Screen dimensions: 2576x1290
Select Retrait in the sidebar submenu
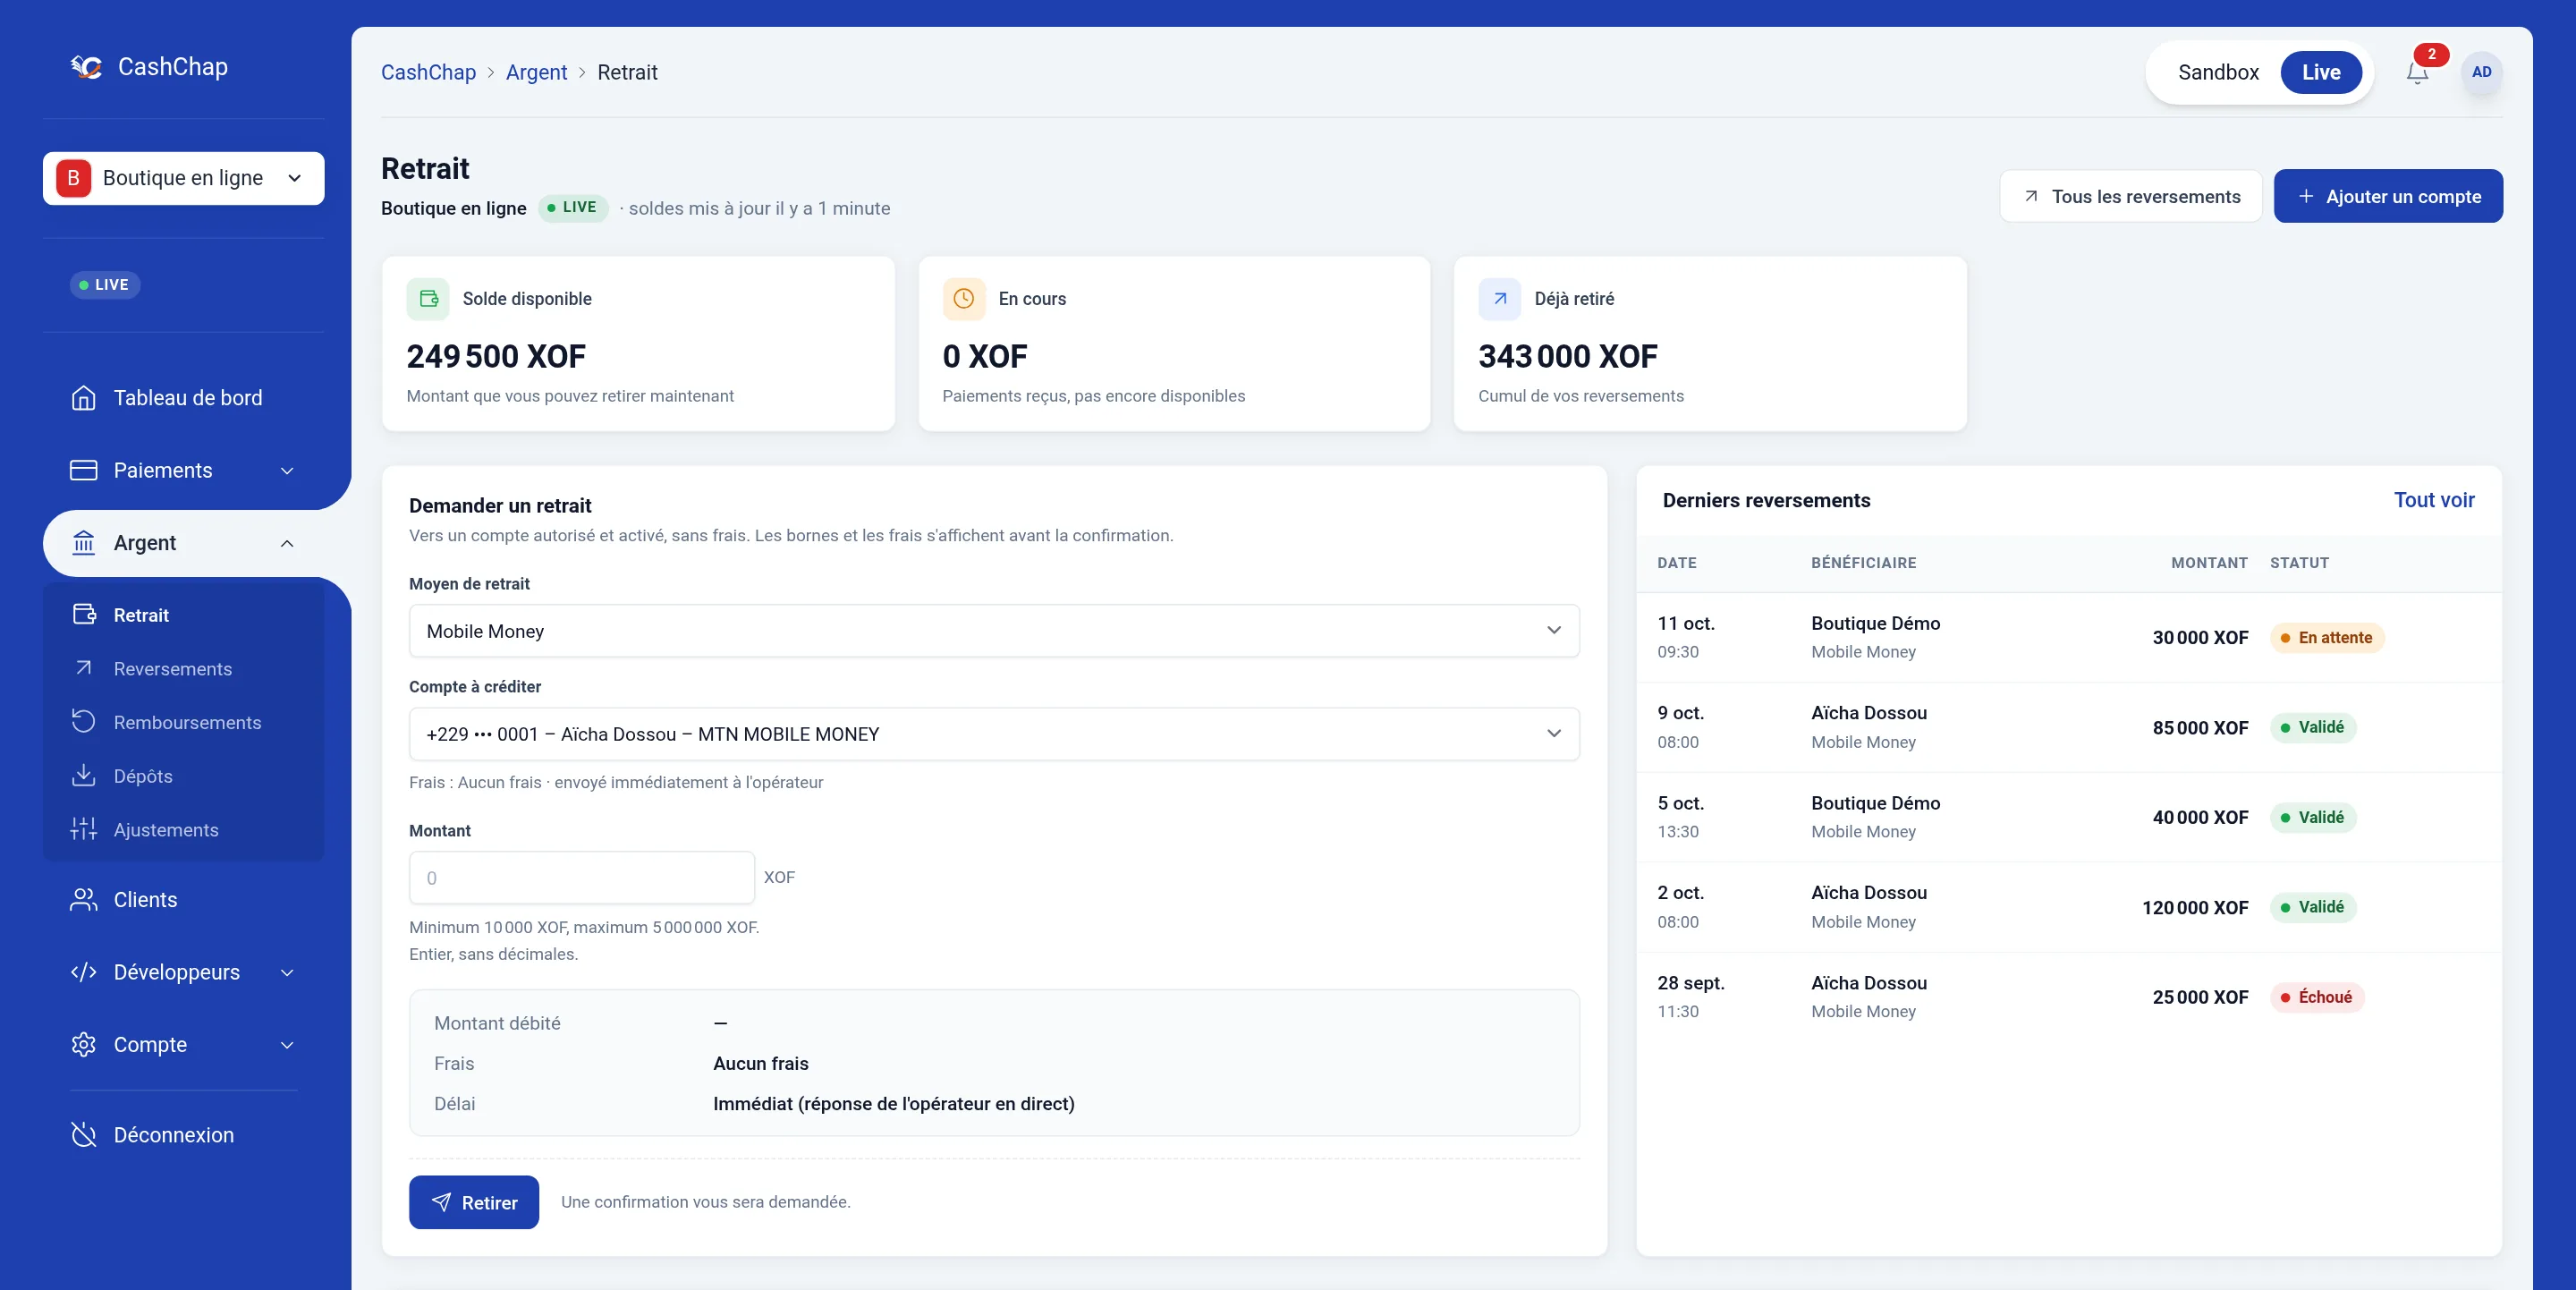pyautogui.click(x=184, y=615)
